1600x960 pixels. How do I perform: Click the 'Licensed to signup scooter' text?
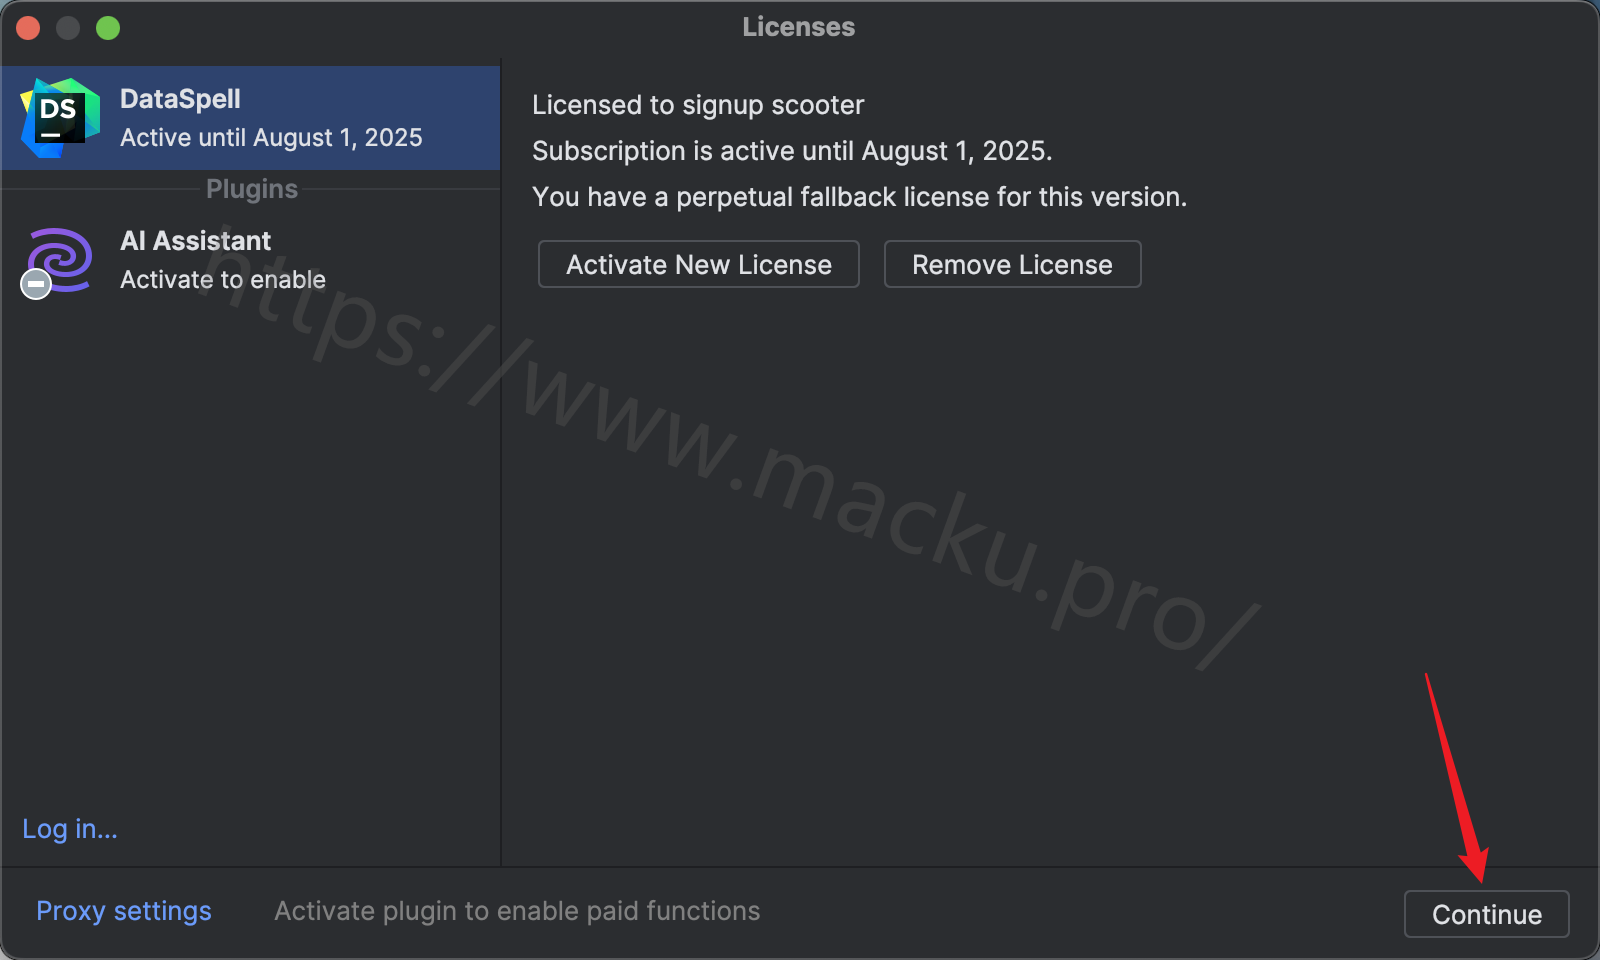698,105
